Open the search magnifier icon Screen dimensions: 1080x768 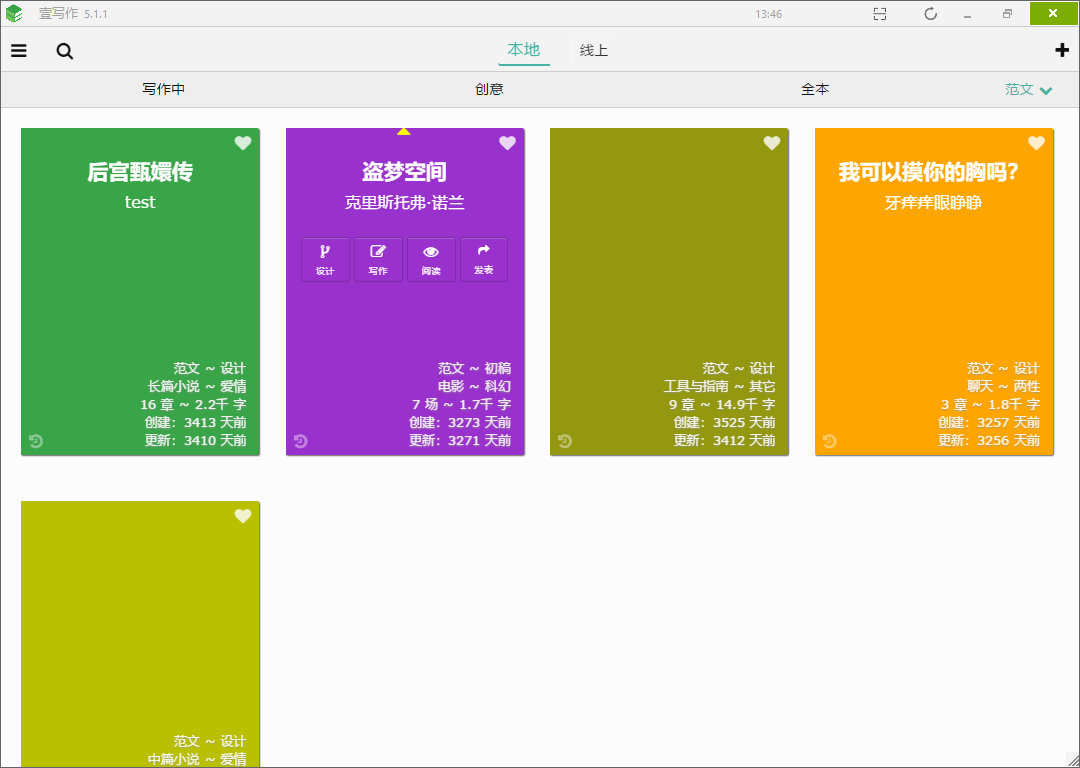click(x=65, y=51)
